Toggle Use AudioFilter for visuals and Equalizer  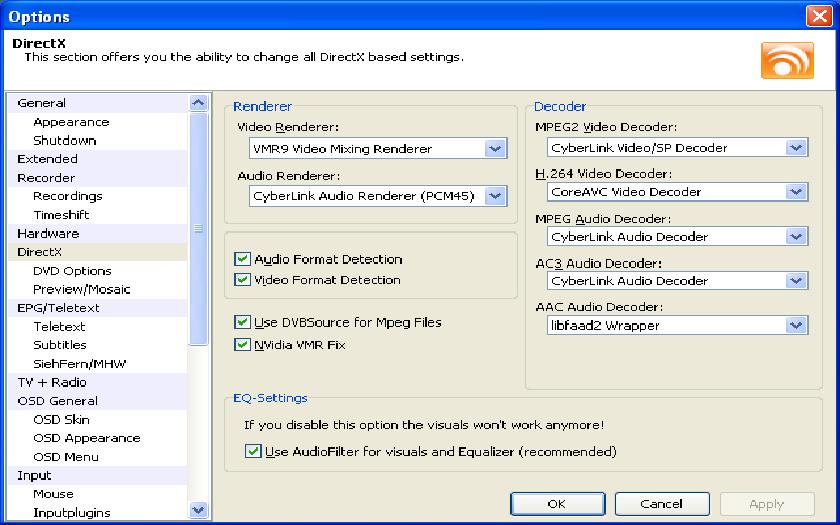pos(253,451)
